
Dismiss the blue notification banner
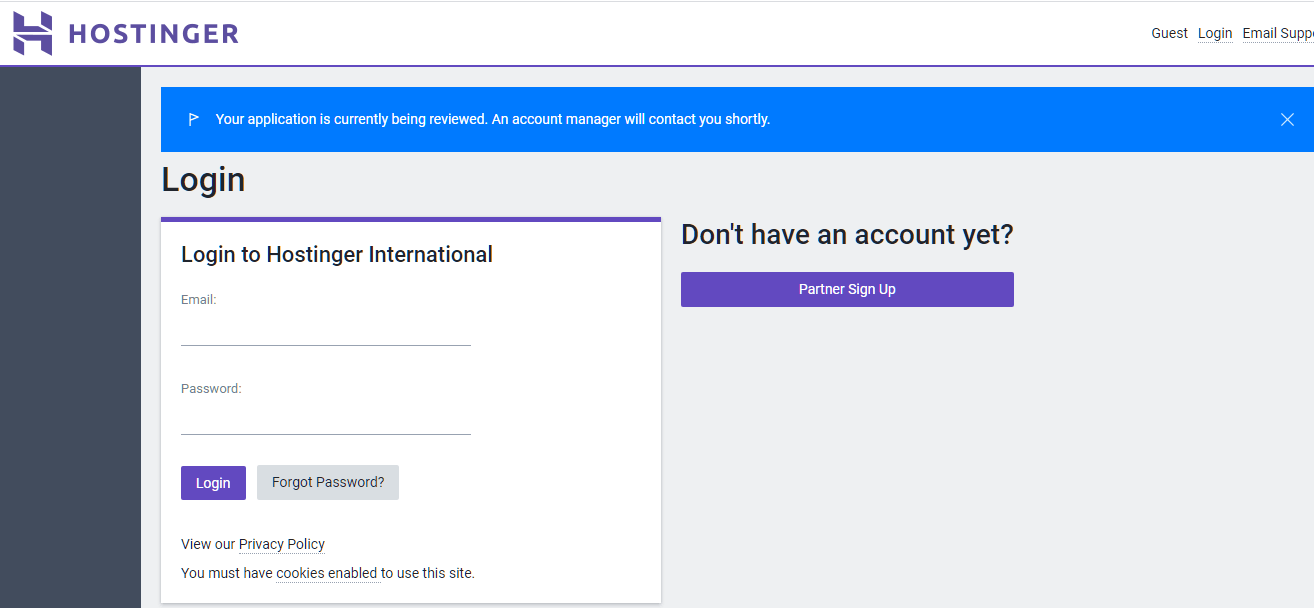(1287, 119)
